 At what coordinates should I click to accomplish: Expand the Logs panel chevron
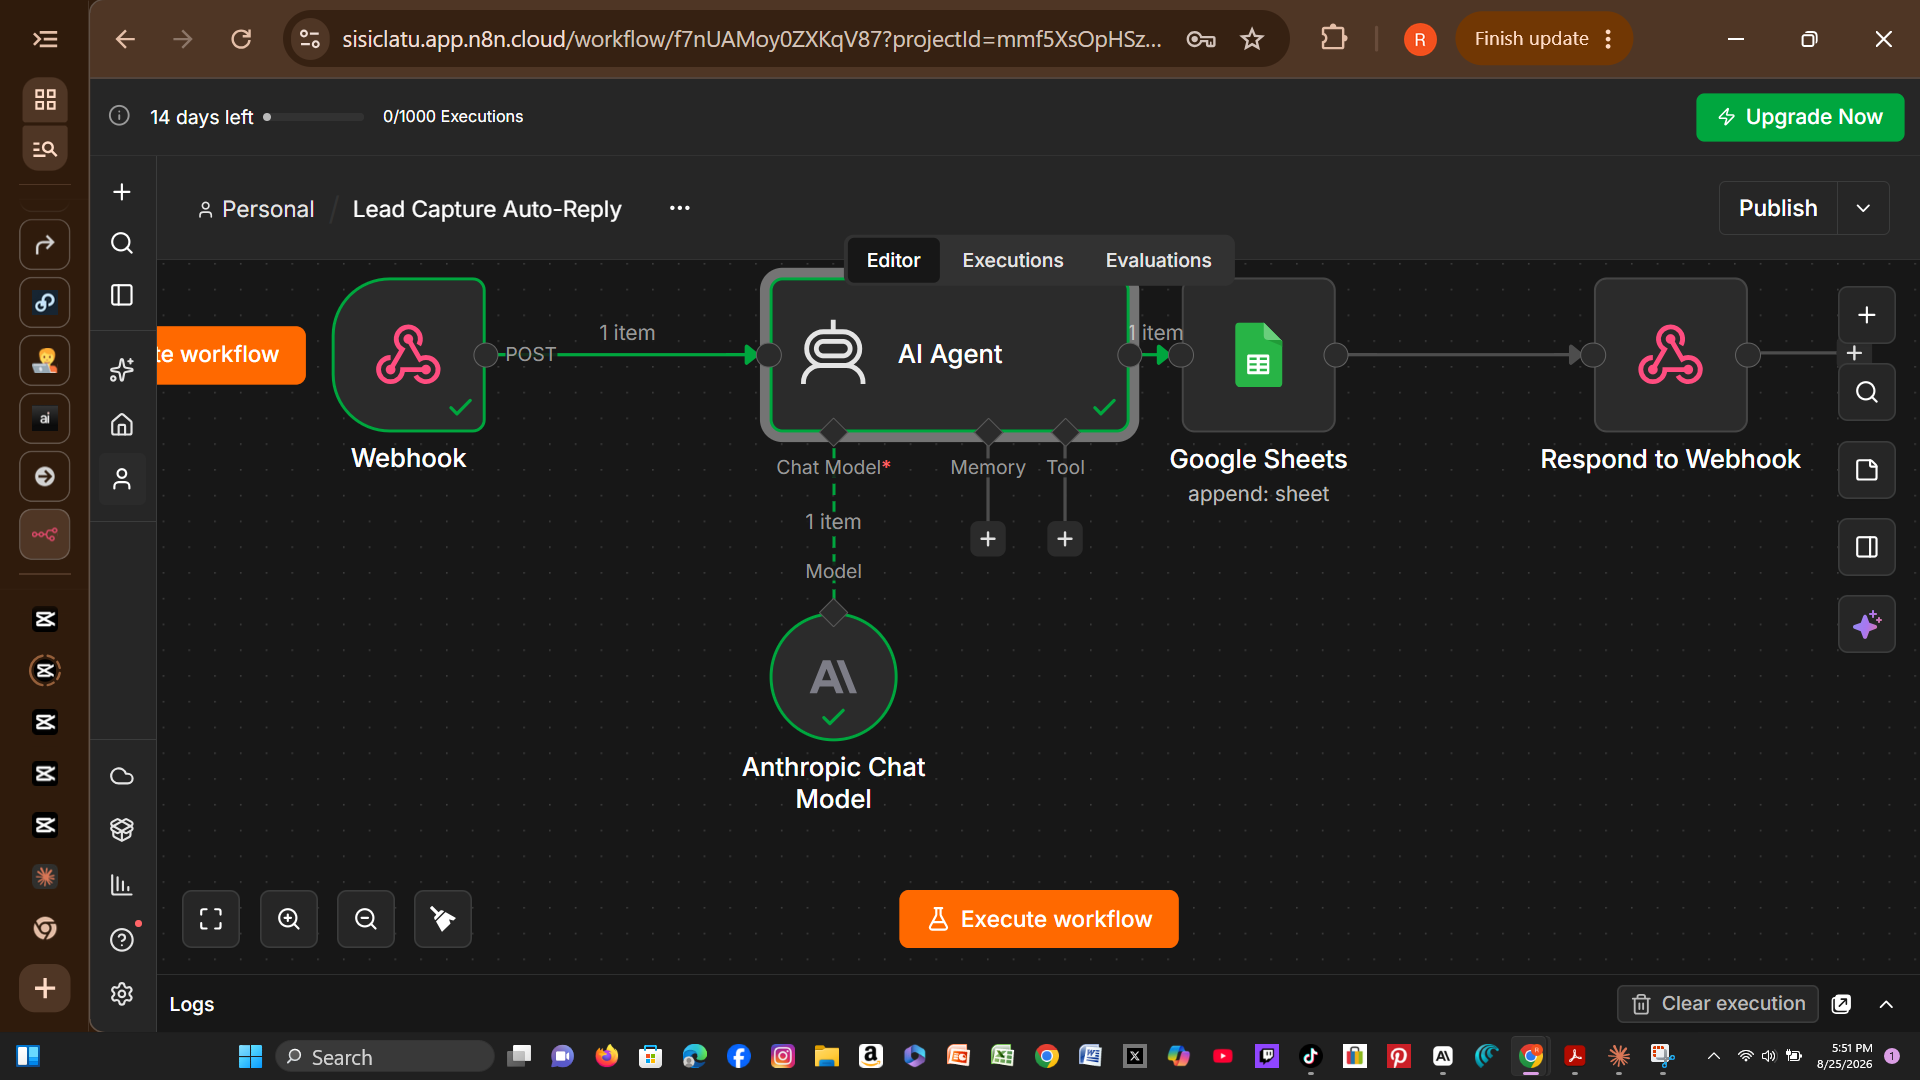pos(1886,1004)
